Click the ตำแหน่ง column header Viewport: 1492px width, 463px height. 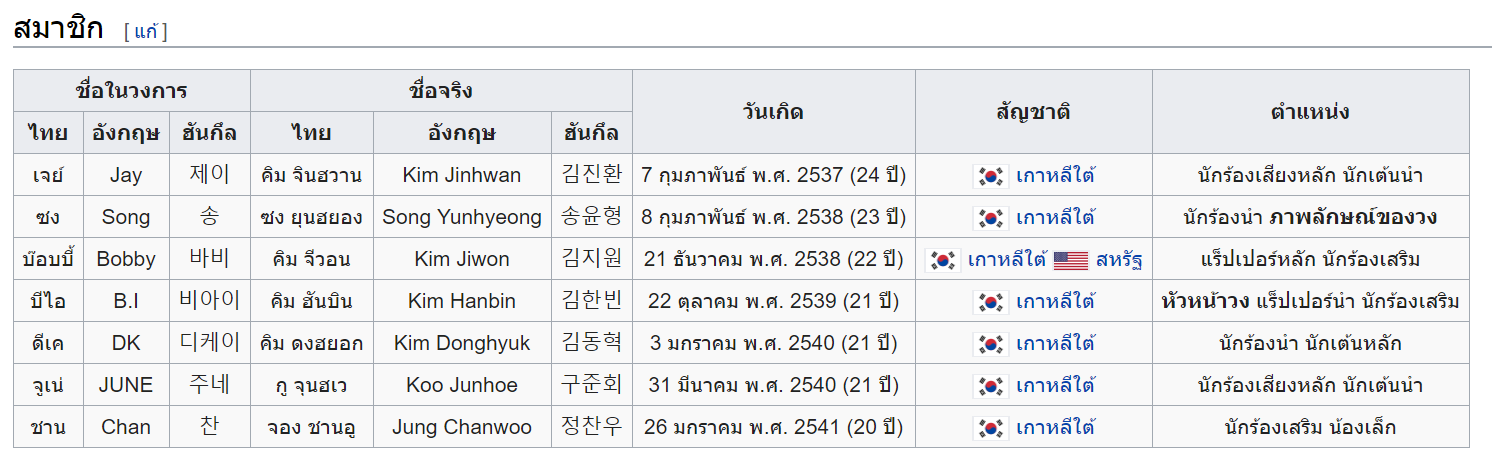pos(1310,111)
